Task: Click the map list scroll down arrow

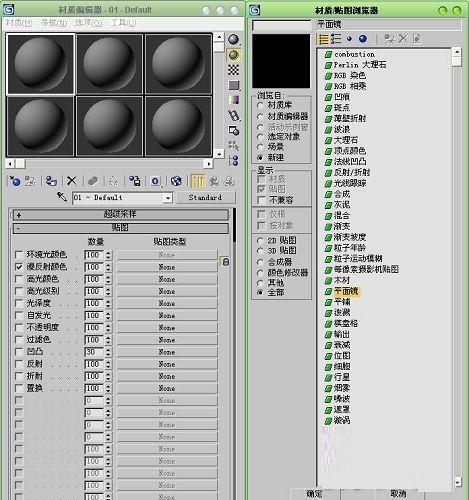Action: click(x=457, y=482)
